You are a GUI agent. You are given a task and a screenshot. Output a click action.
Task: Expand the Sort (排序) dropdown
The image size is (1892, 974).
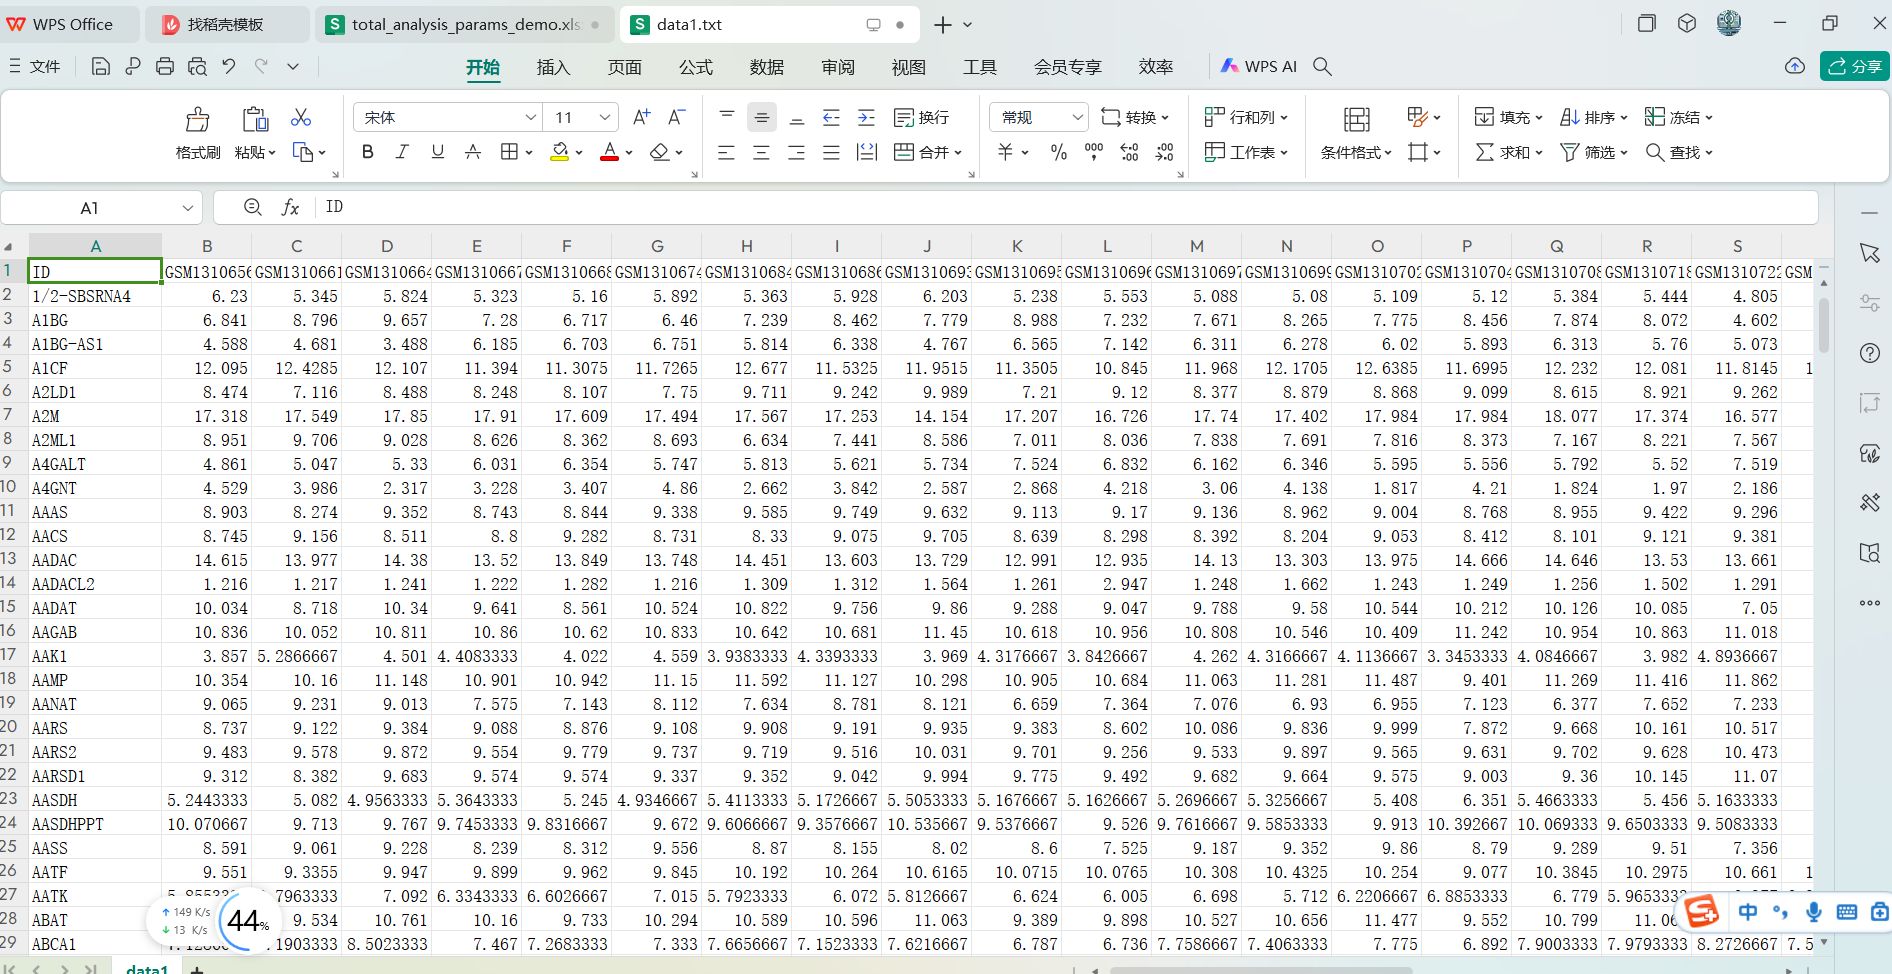pos(1624,118)
